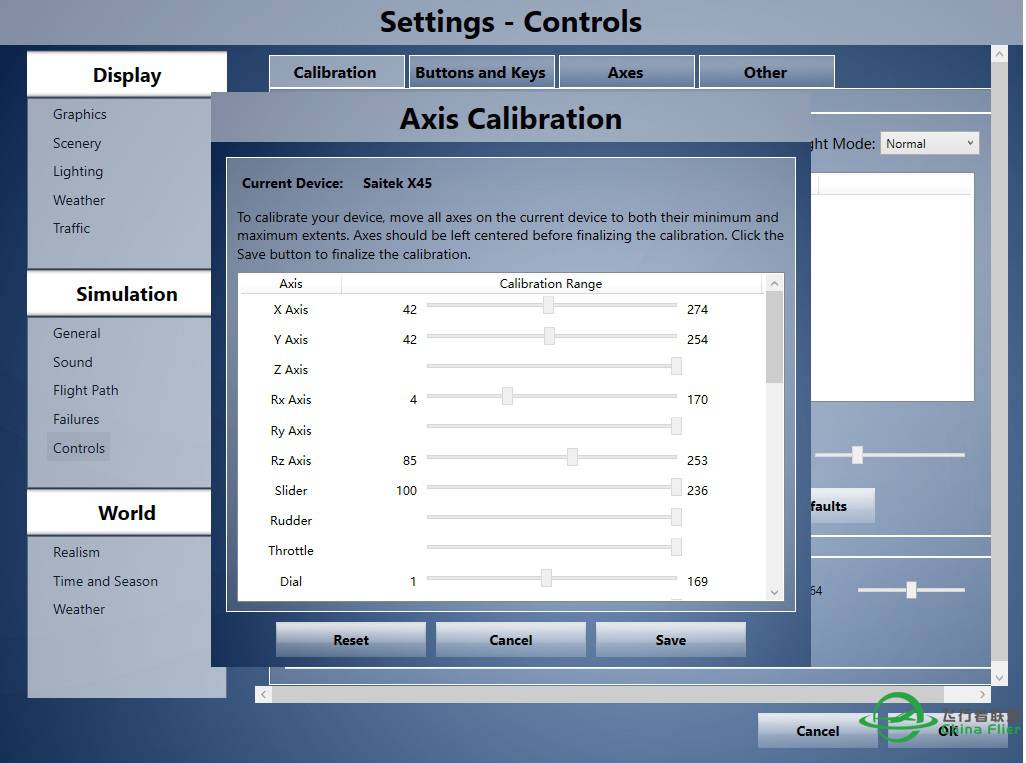Open the Axes tab
The image size is (1026, 763).
pyautogui.click(x=626, y=72)
